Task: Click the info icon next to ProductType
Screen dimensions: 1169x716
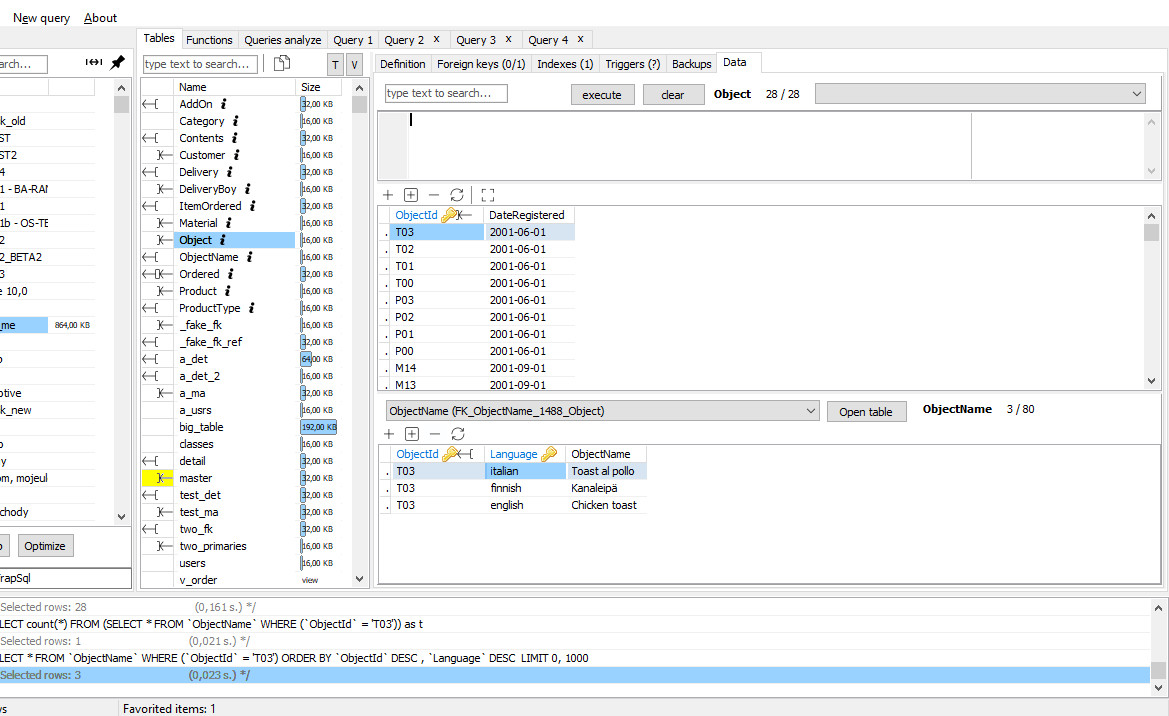Action: pos(252,308)
